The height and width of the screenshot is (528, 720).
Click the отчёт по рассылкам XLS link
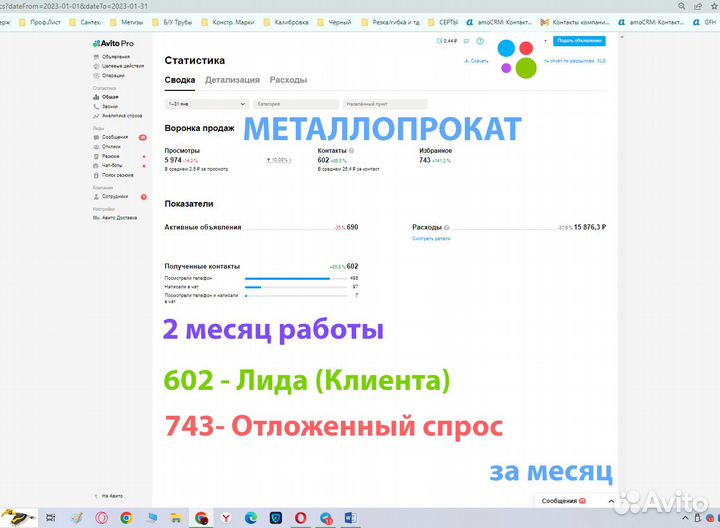point(575,61)
